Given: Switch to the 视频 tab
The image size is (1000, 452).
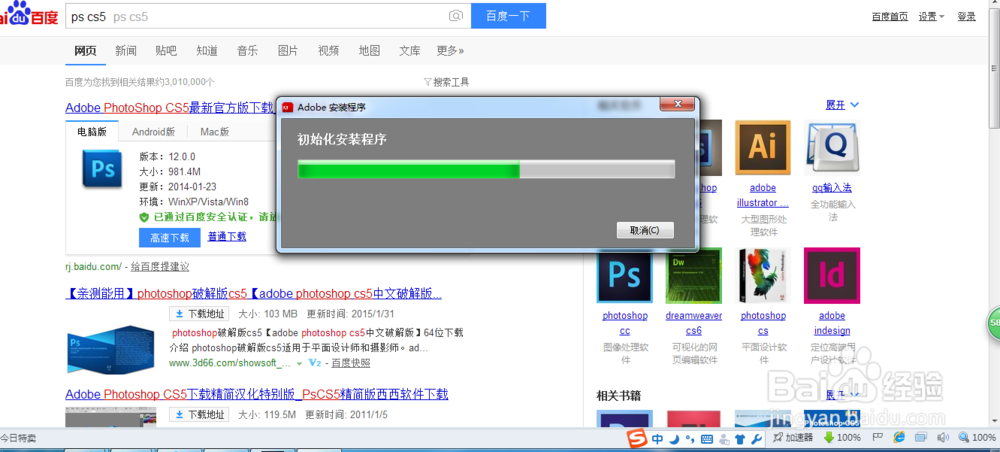Looking at the screenshot, I should point(328,50).
